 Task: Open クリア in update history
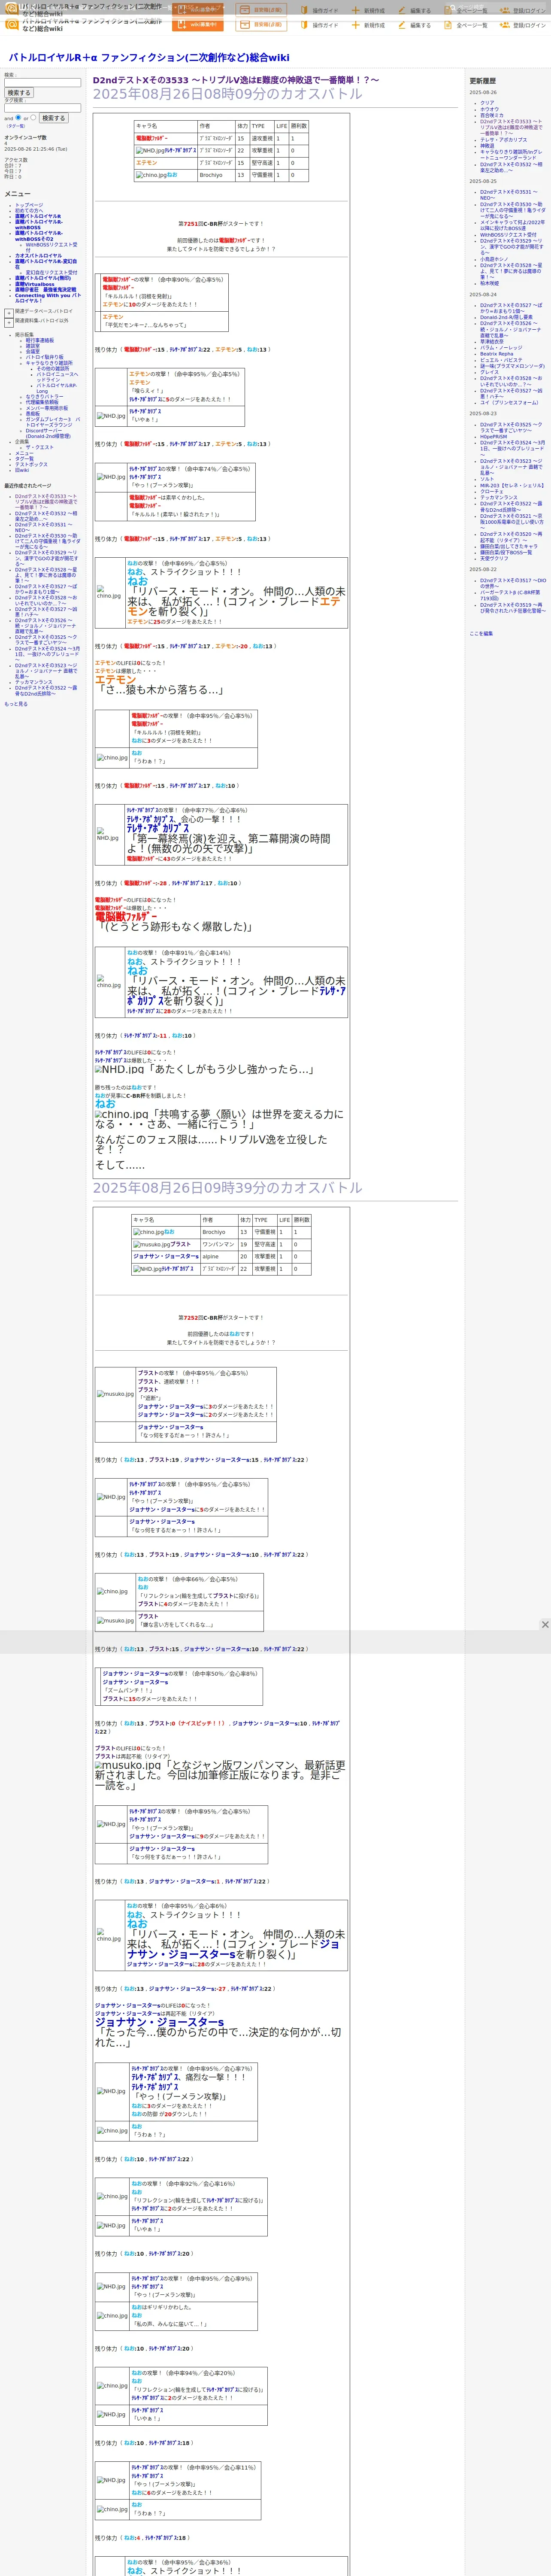click(x=487, y=103)
